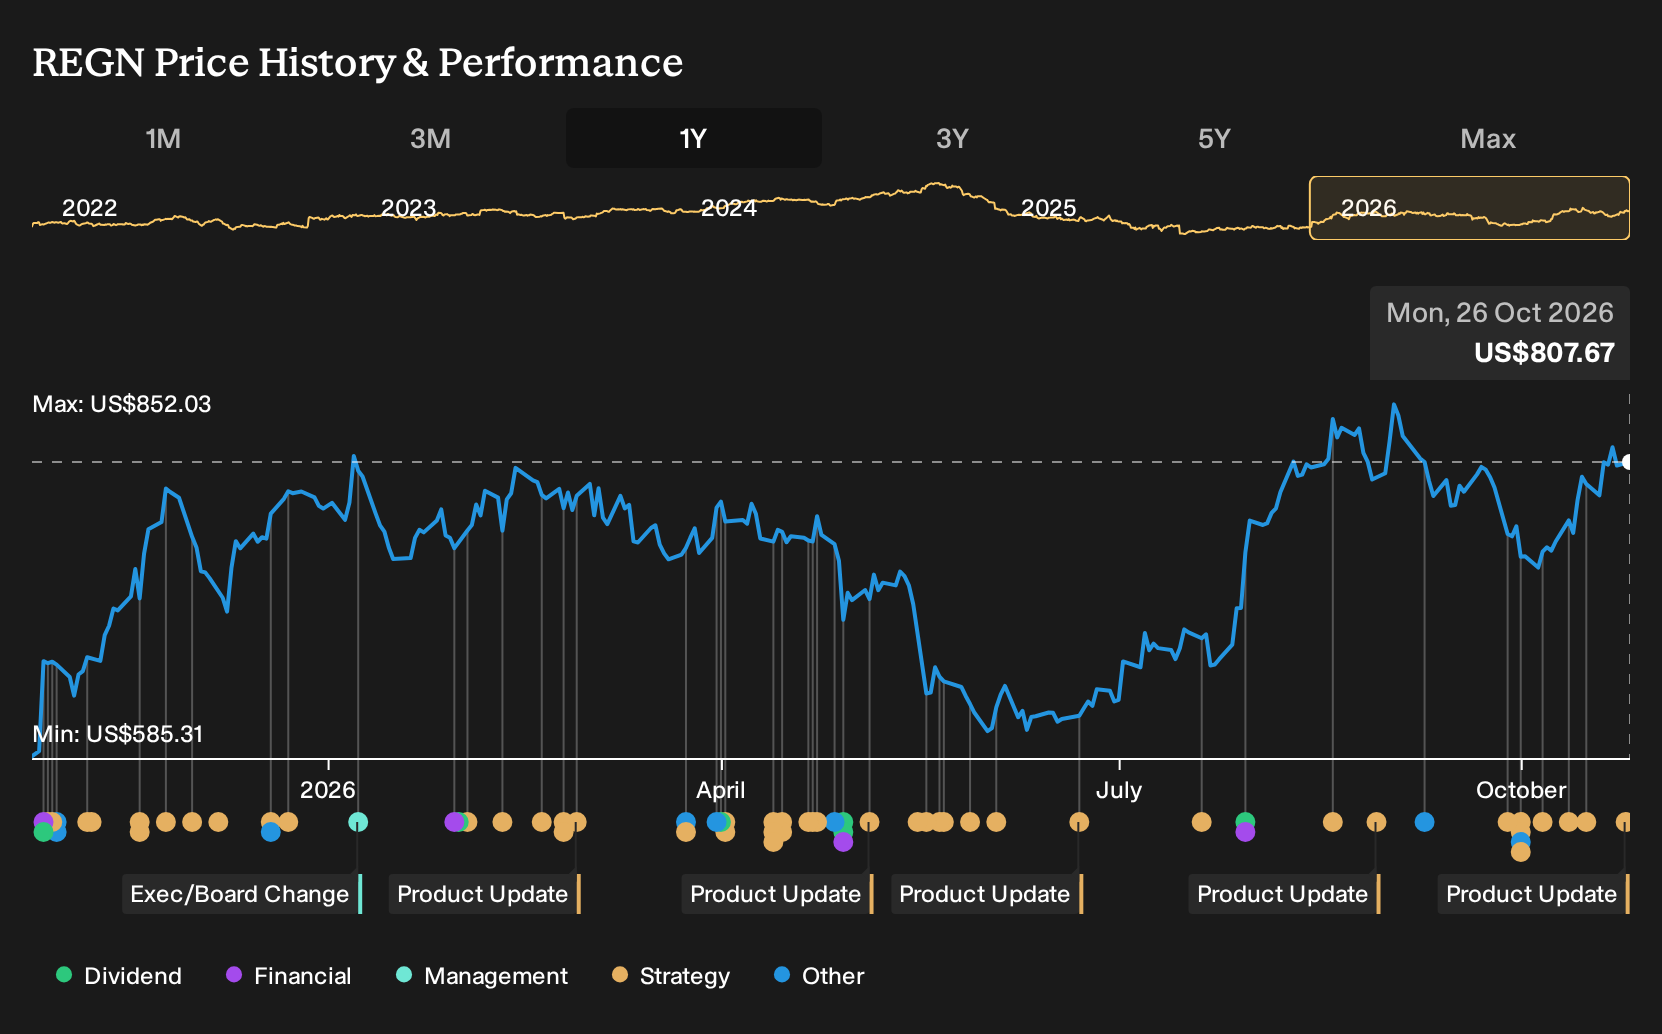
Task: Toggle the Other events legend item
Action: tap(819, 976)
